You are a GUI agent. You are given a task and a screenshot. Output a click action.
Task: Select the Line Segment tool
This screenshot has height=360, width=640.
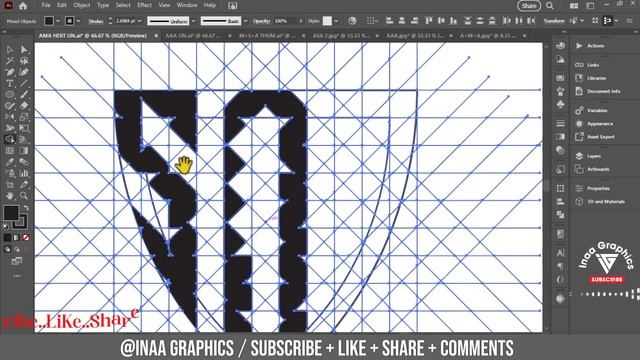point(24,84)
